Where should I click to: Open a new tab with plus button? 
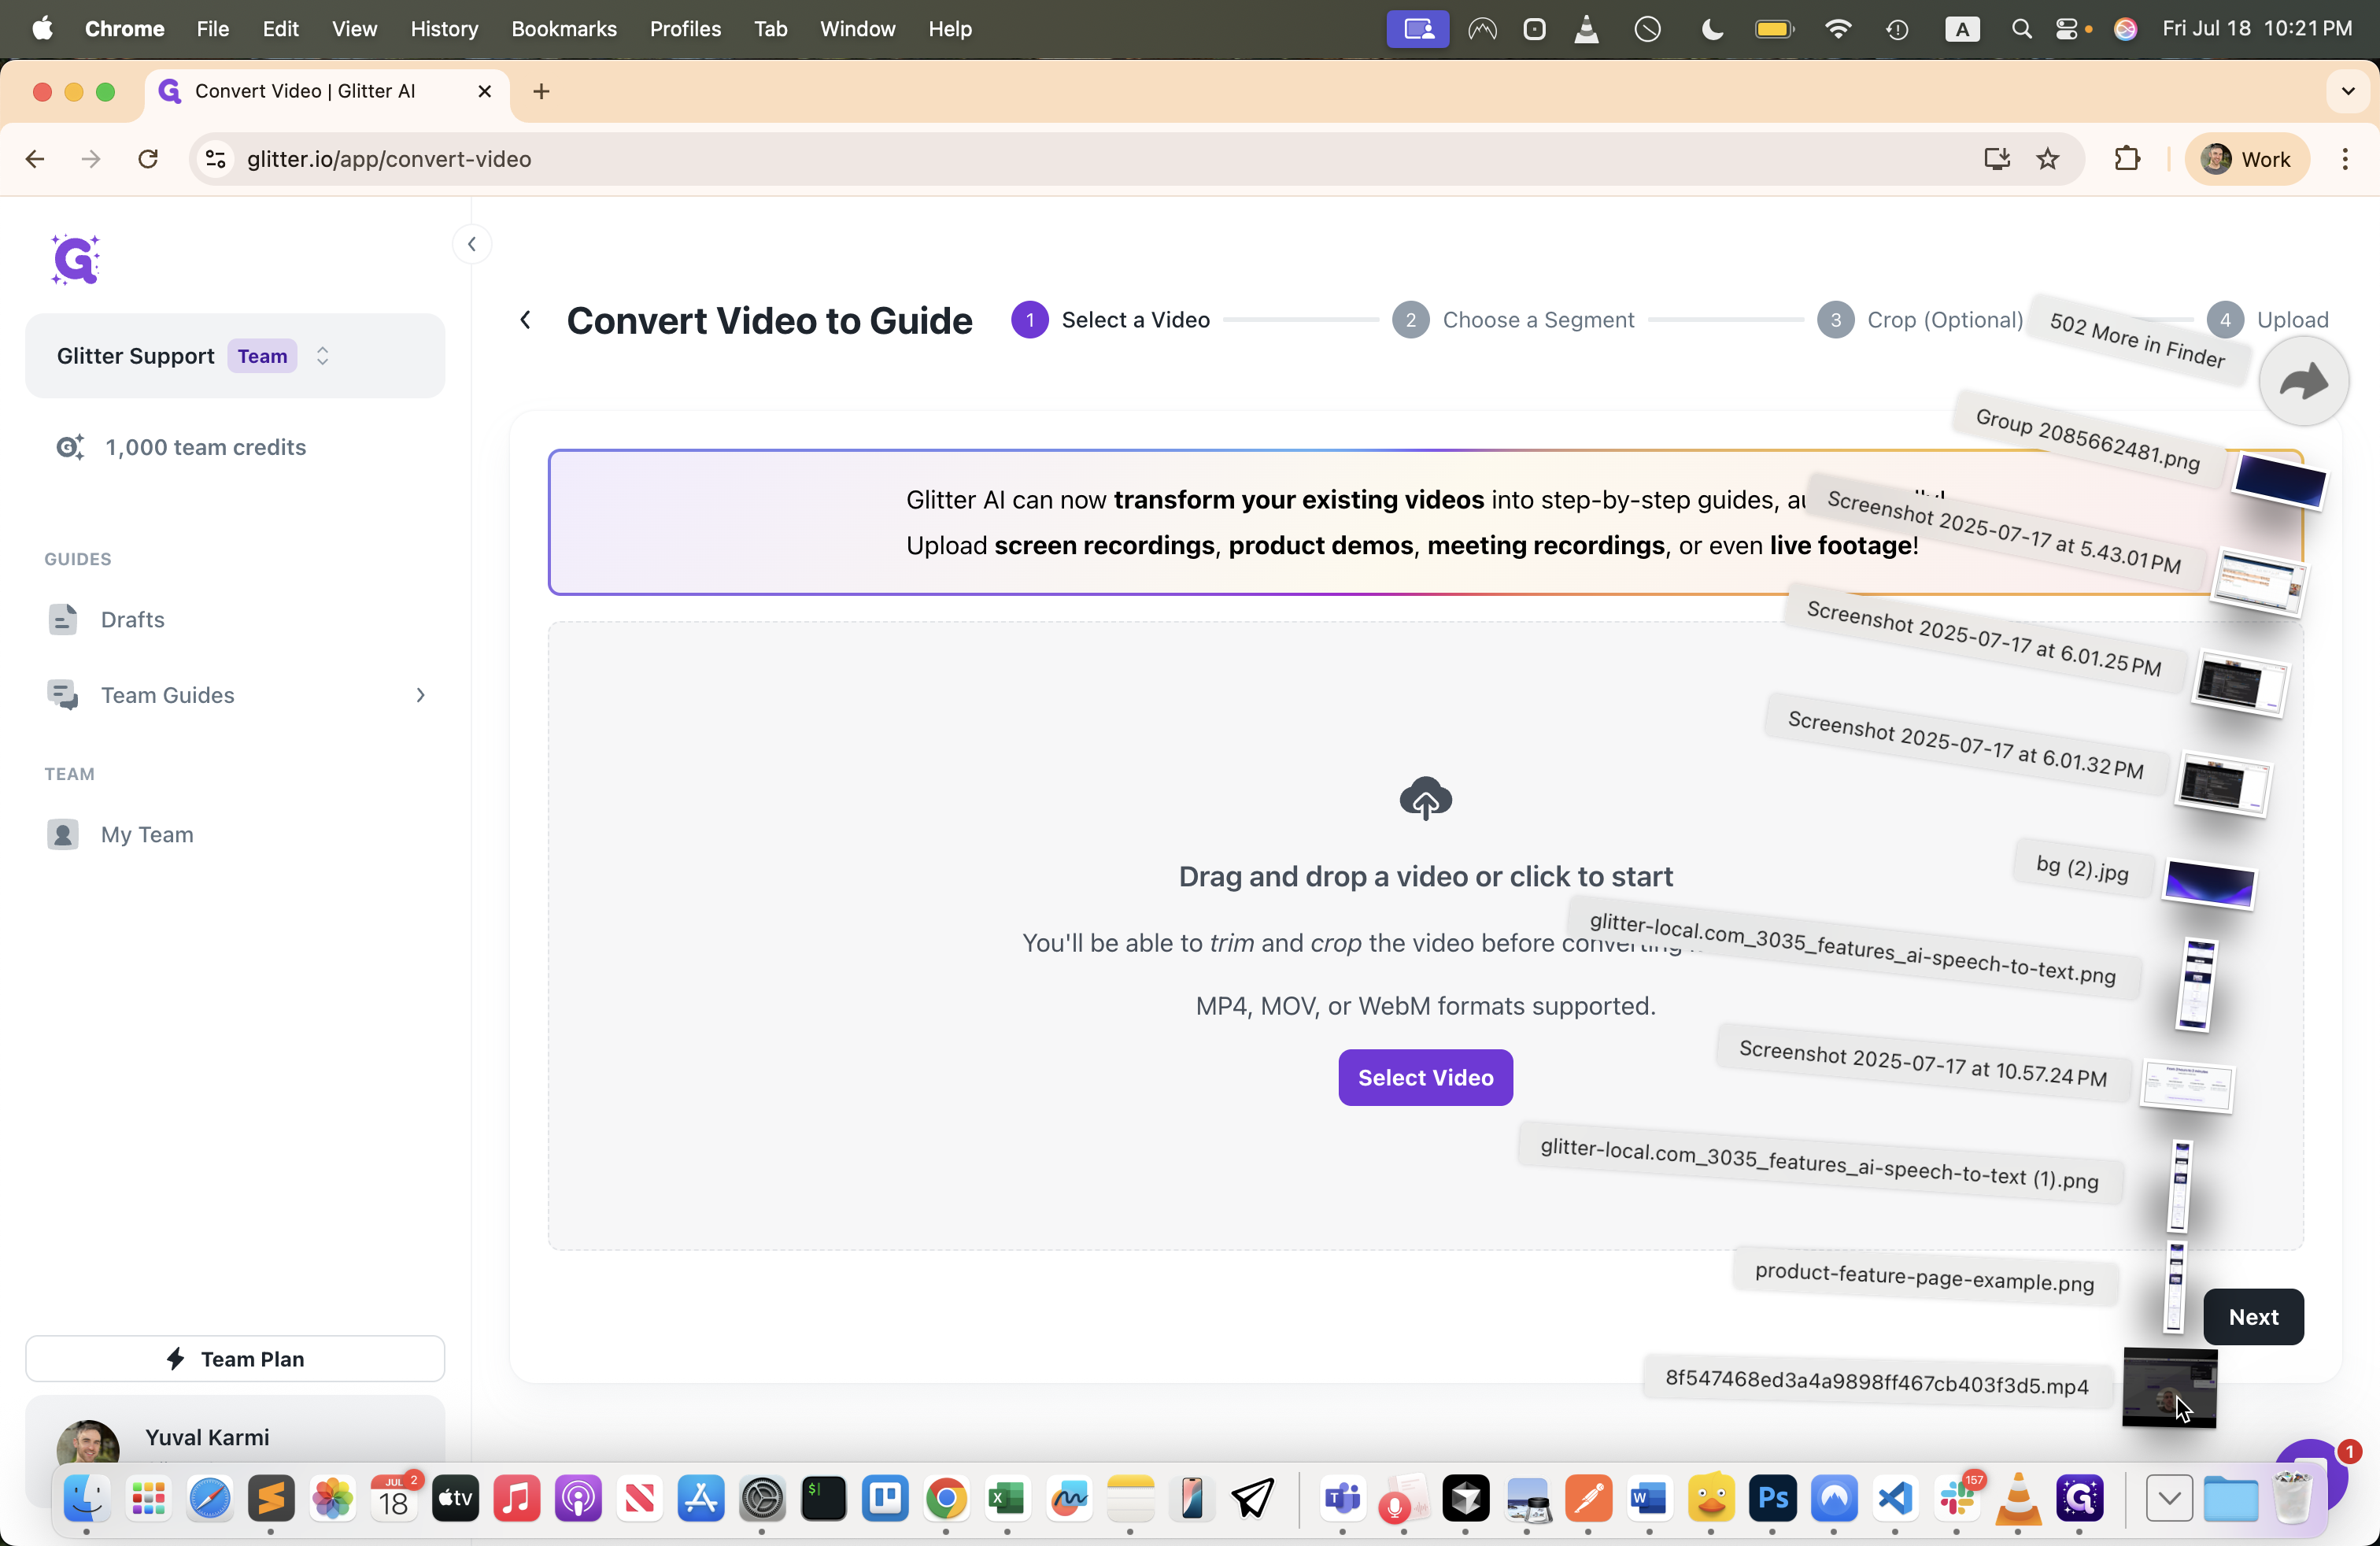[x=541, y=91]
